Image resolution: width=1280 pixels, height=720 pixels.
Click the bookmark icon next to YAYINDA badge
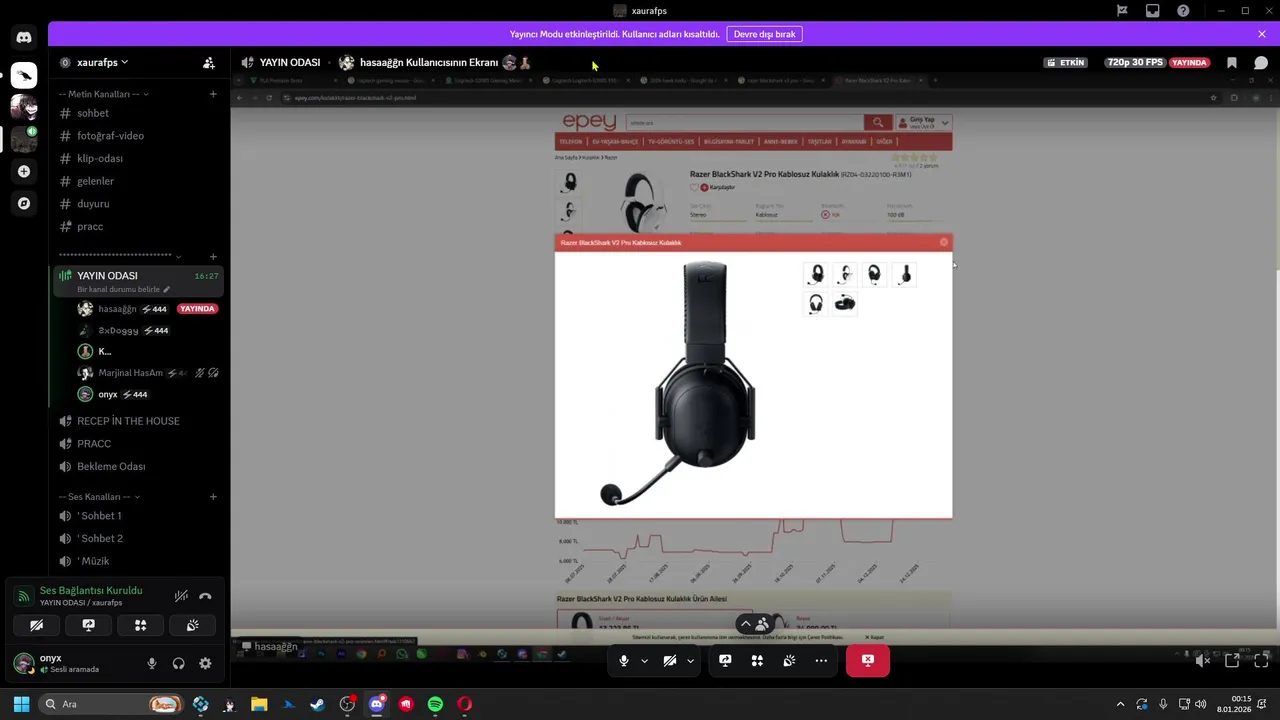coord(1232,62)
